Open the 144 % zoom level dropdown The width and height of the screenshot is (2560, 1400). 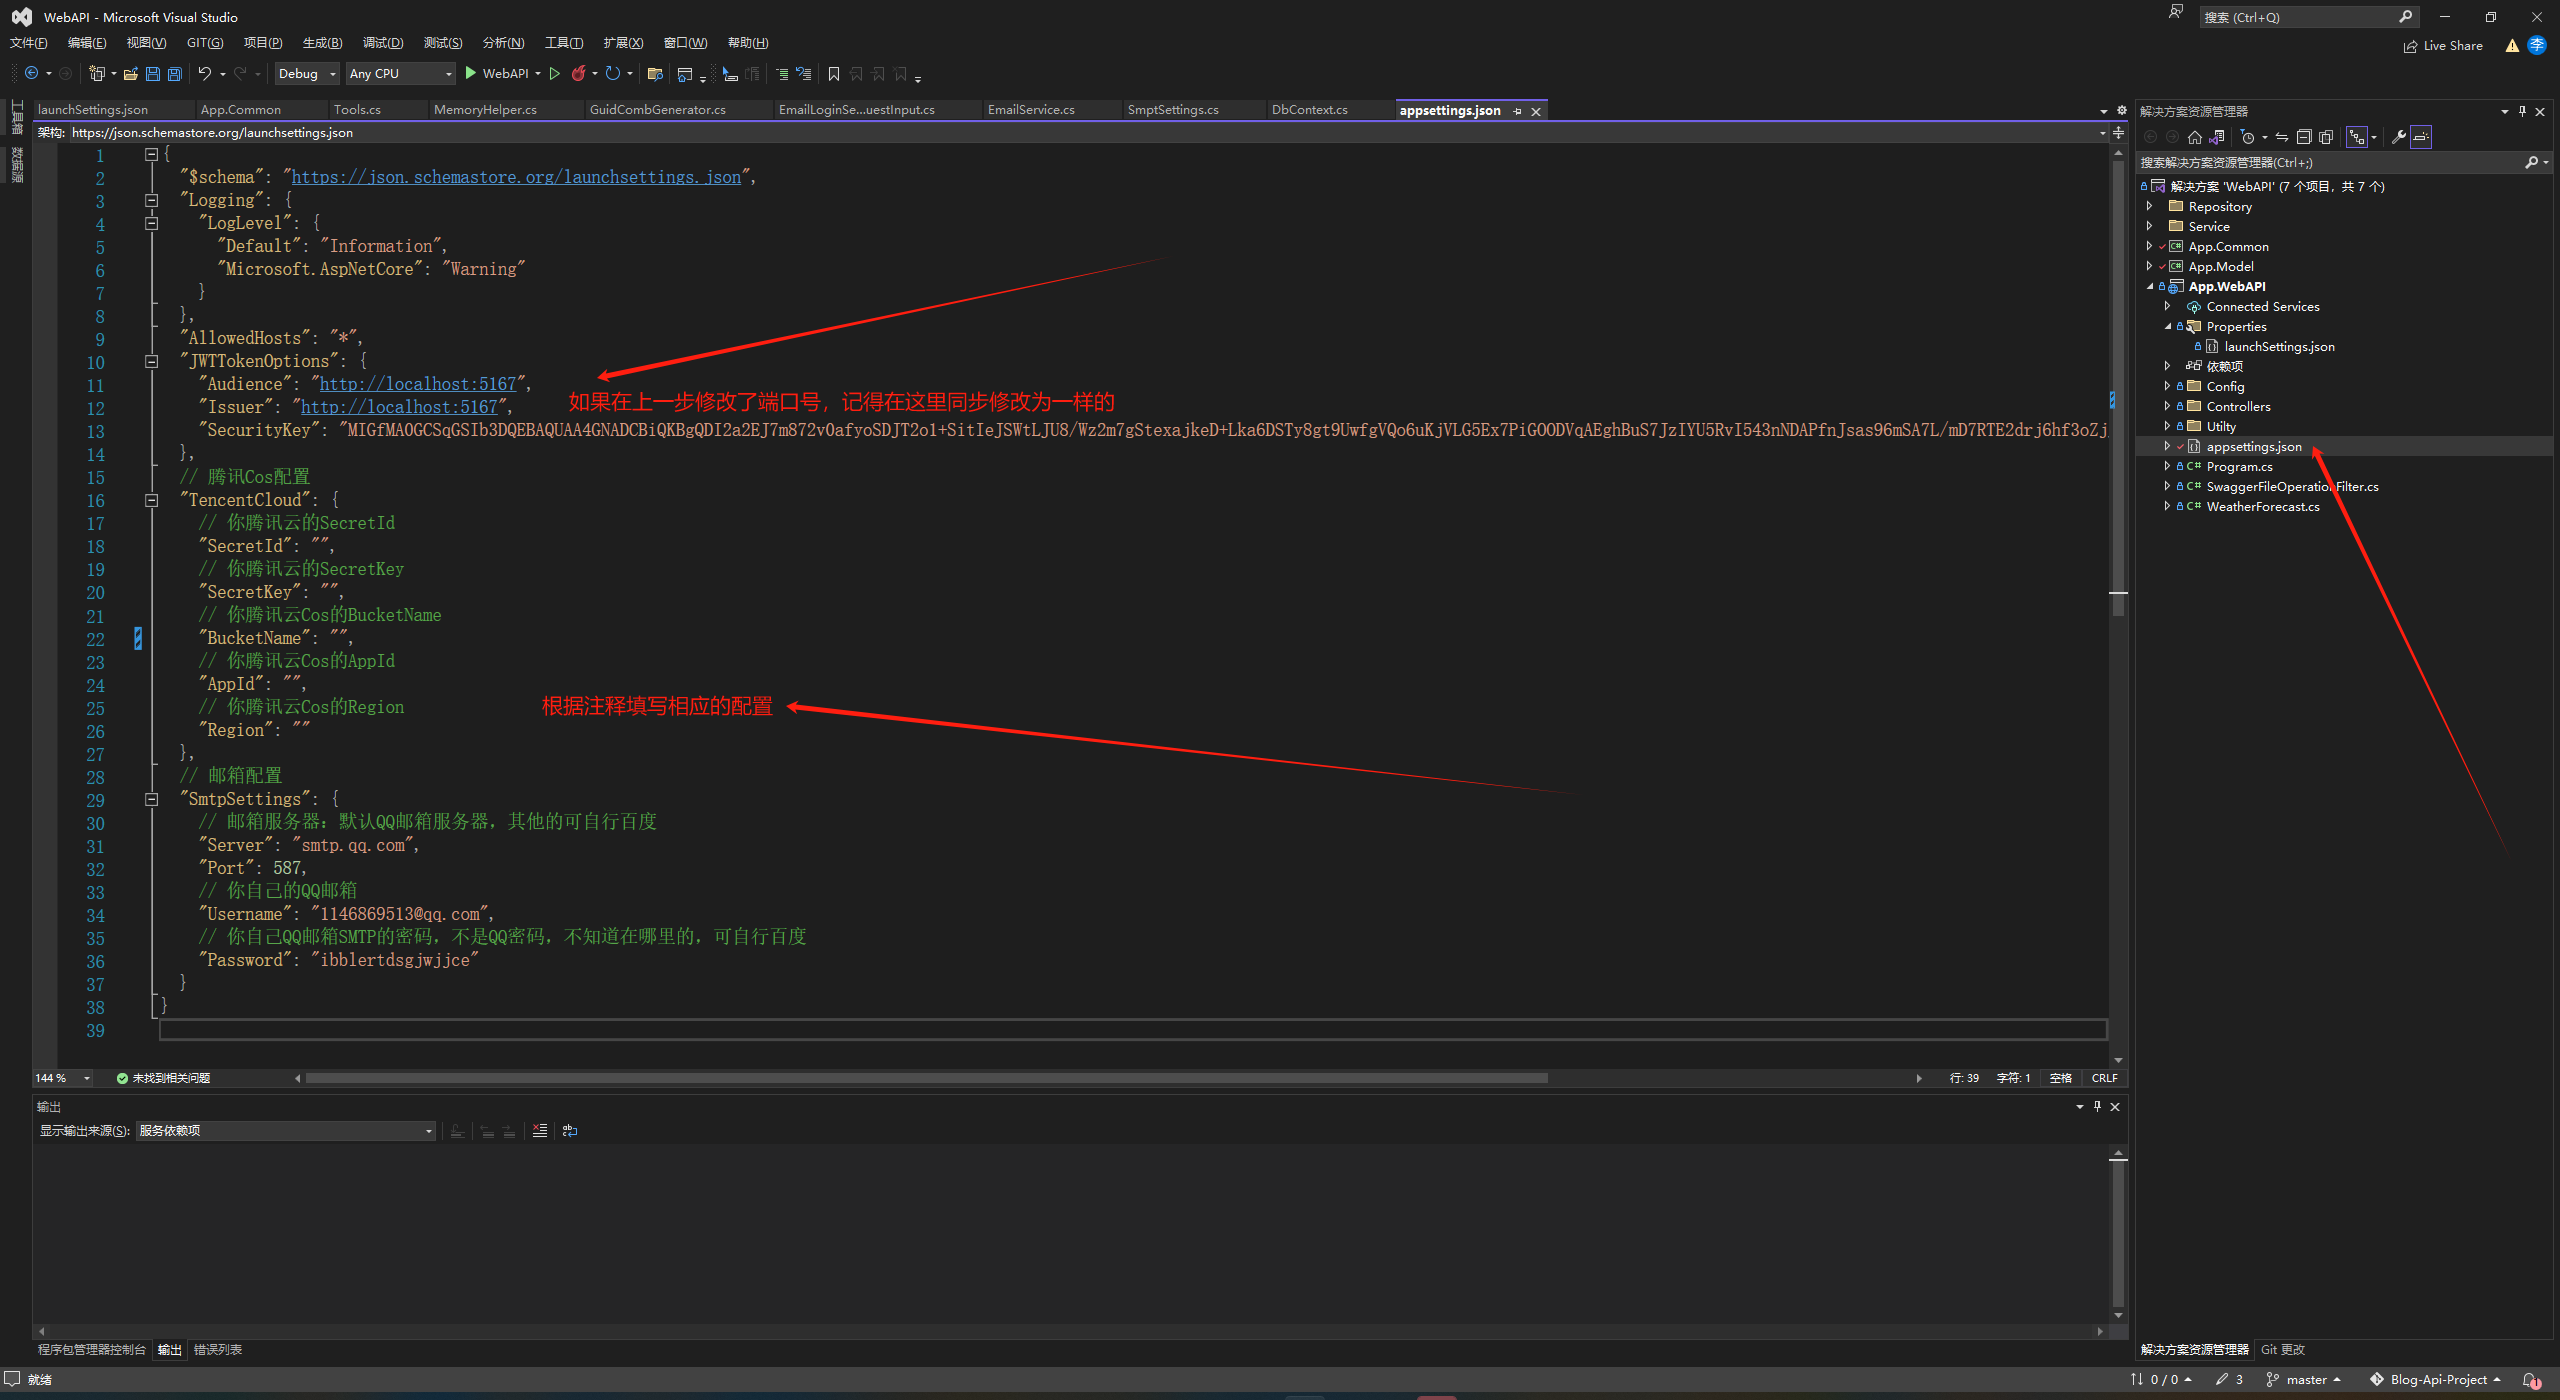click(62, 1078)
